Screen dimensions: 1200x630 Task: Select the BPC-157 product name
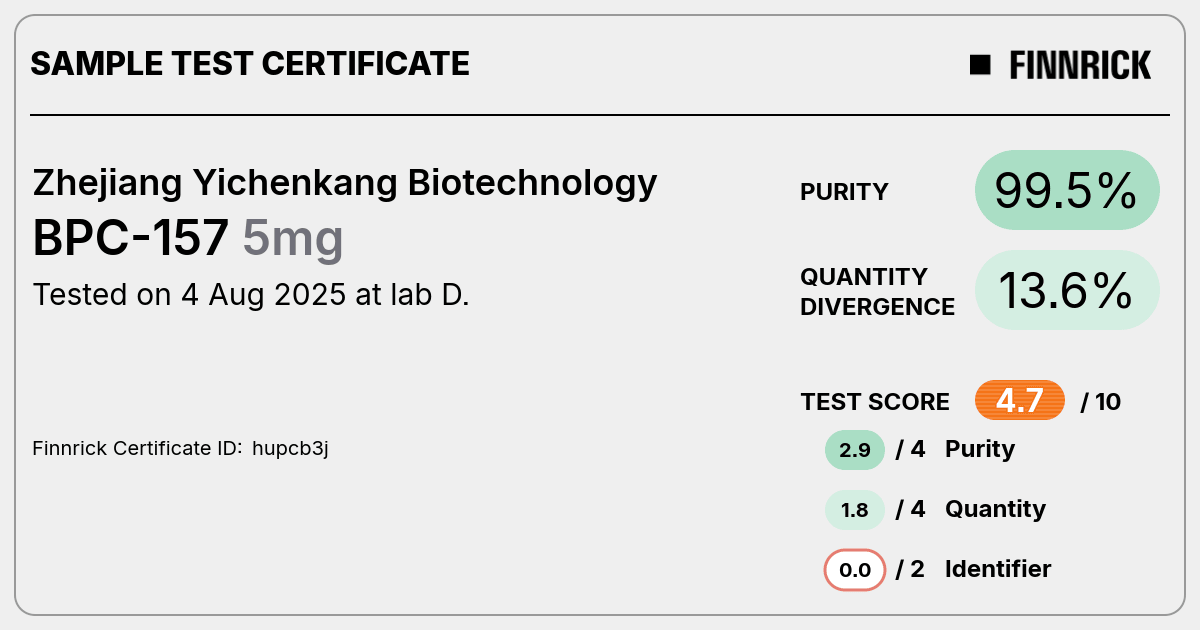[x=131, y=239]
